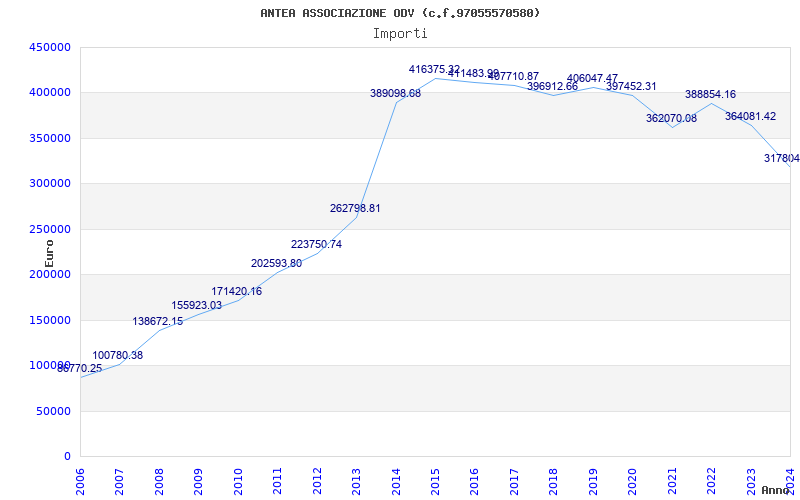Select the data label 397452.31
Image resolution: width=800 pixels, height=500 pixels.
point(631,86)
